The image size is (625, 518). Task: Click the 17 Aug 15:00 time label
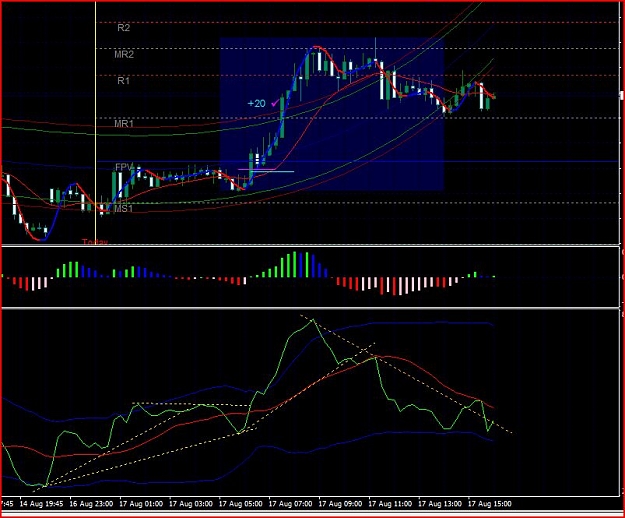pyautogui.click(x=489, y=504)
